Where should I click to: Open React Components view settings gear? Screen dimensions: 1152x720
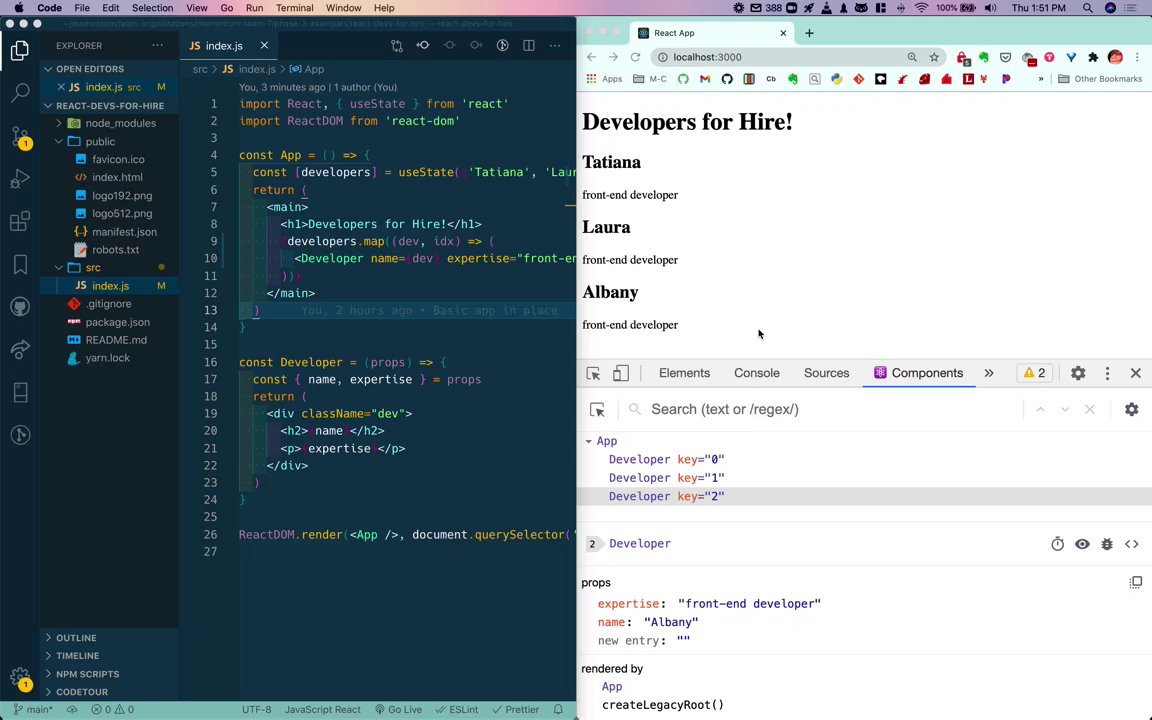pos(1131,409)
